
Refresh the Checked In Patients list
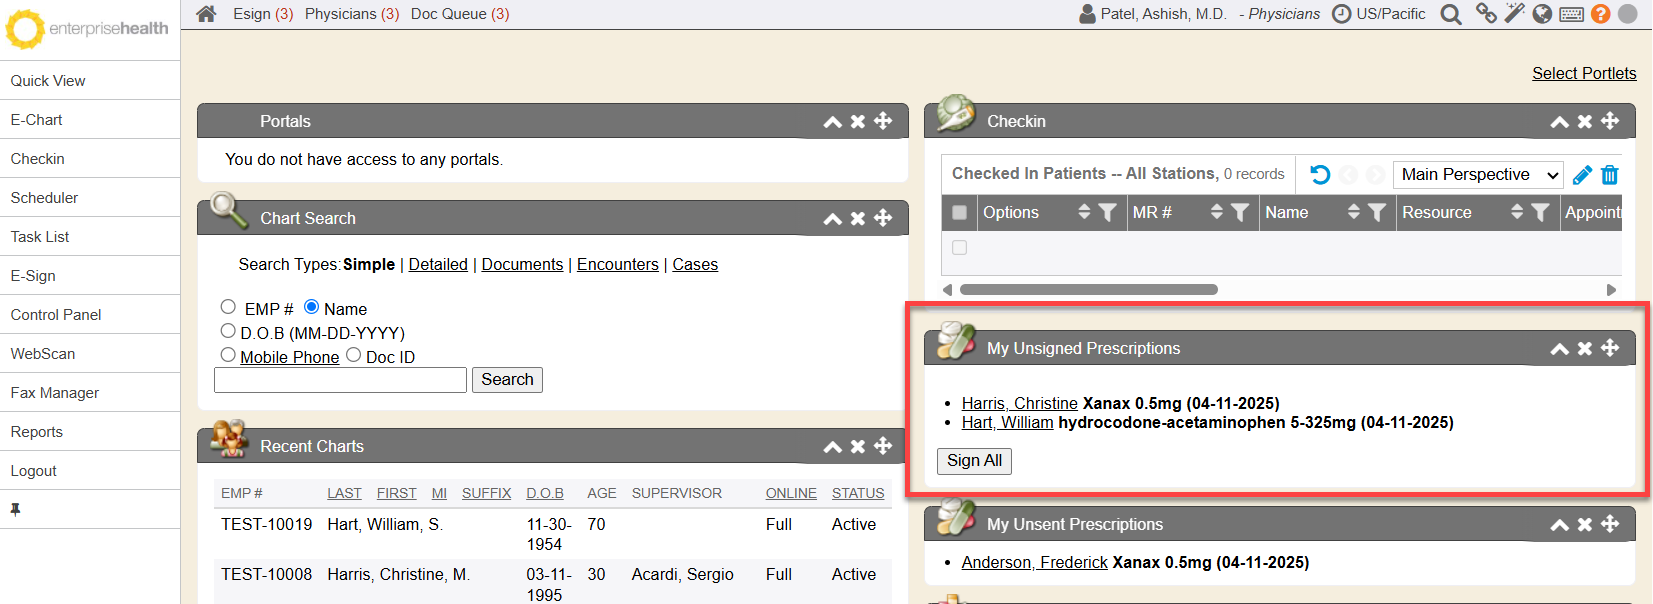coord(1320,175)
